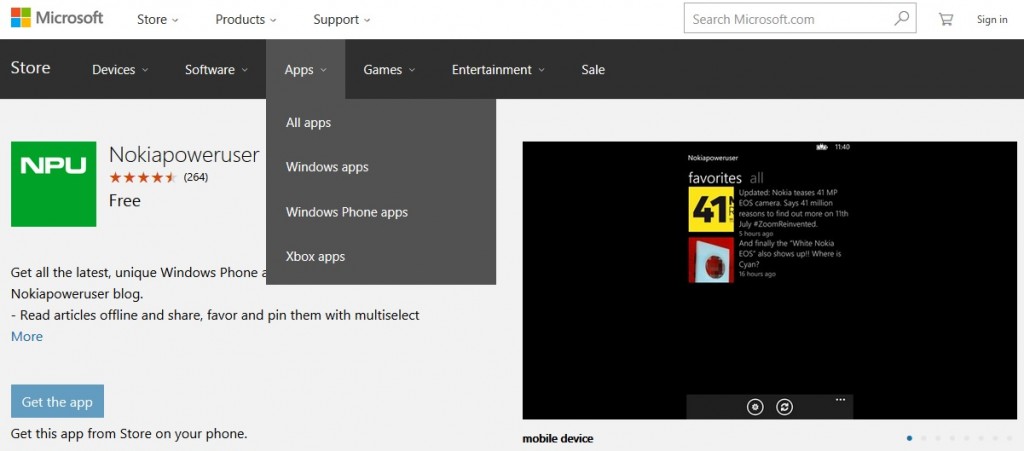Click the Sign in link
1024x451 pixels.
(992, 20)
